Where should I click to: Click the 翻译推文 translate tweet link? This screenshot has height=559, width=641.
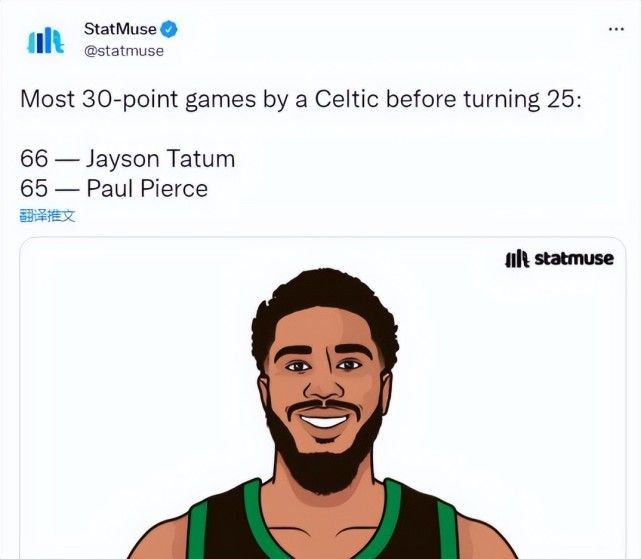(x=47, y=216)
